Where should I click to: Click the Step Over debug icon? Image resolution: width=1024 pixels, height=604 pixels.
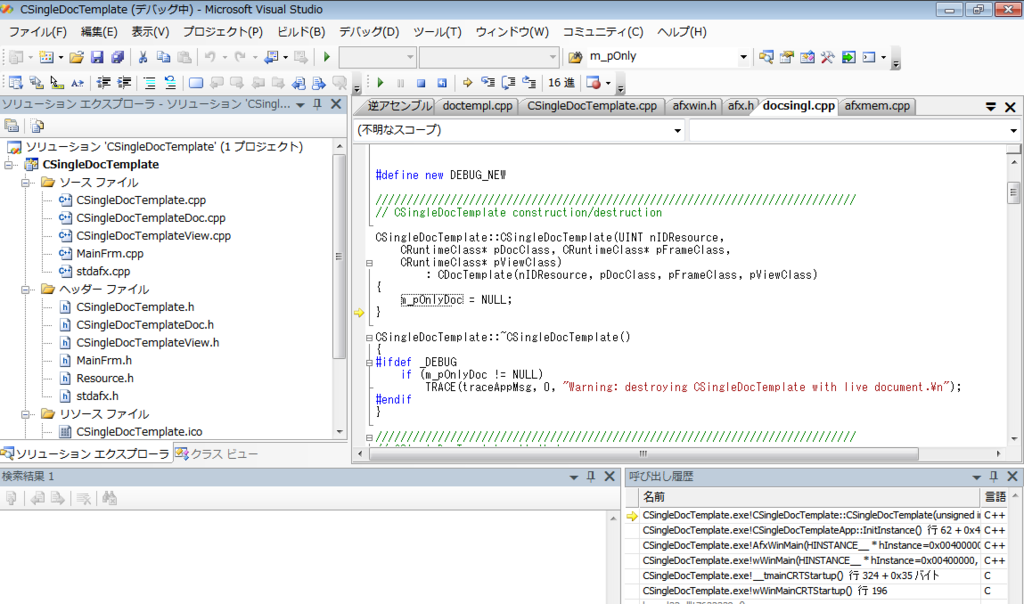coord(509,83)
